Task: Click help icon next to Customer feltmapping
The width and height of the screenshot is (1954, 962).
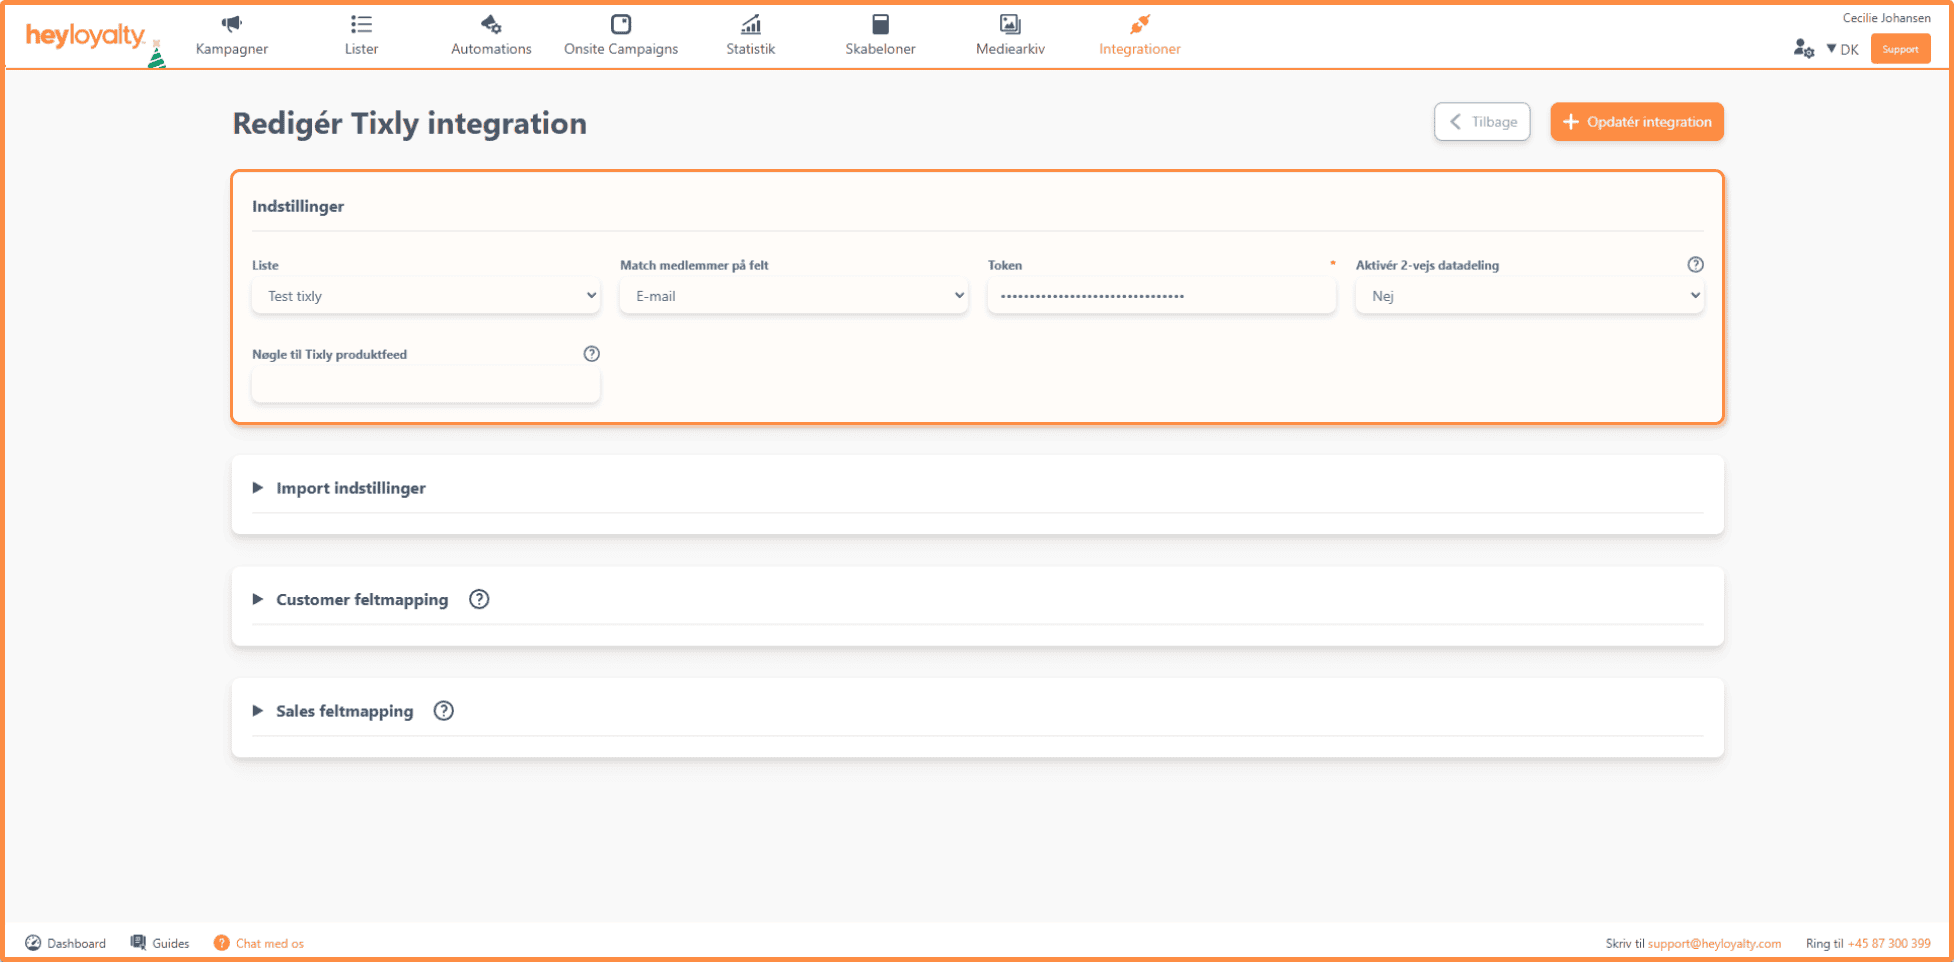Action: (x=479, y=599)
